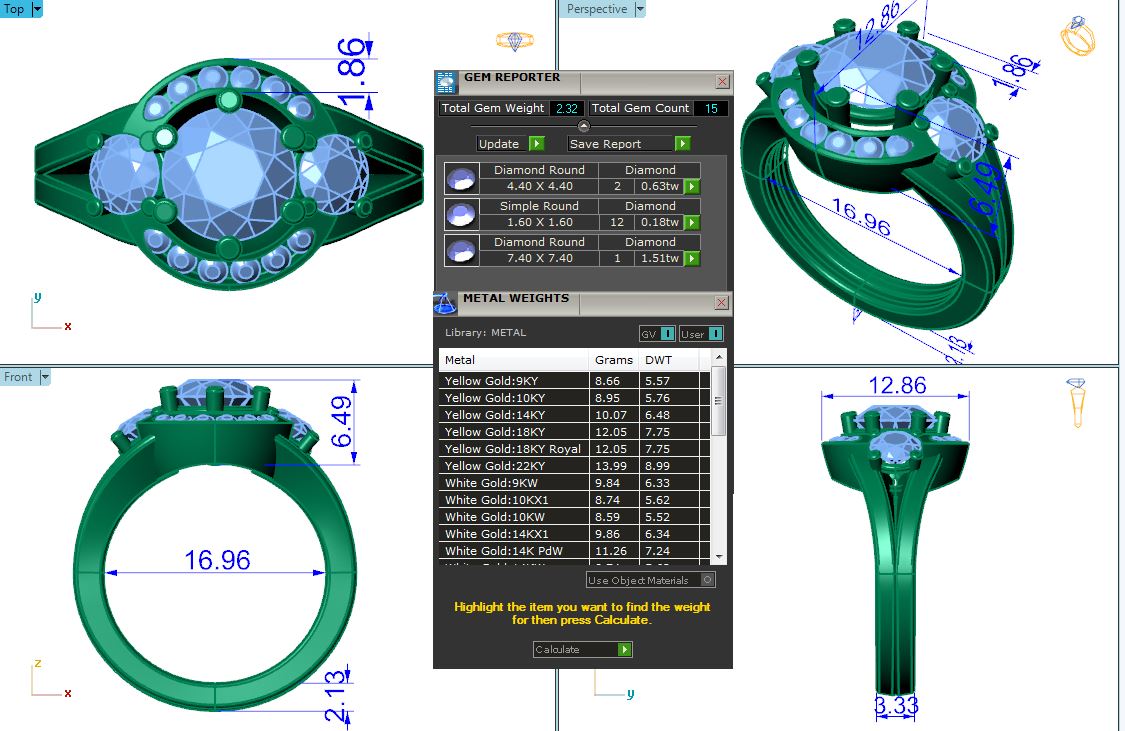Click the 7.40 Diamond Round gem thumbnail

tap(460, 251)
